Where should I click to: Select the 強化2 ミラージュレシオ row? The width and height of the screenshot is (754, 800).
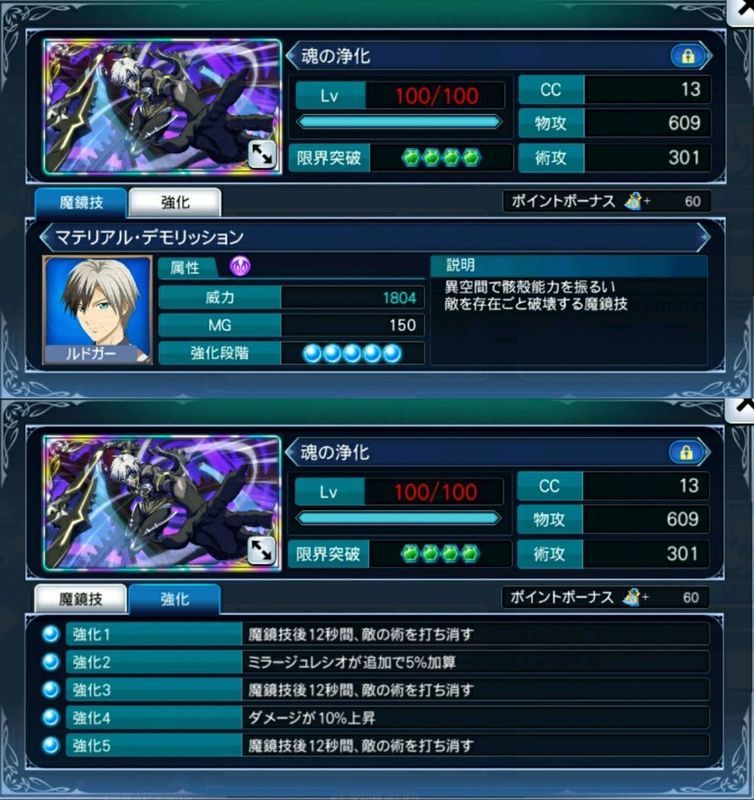click(388, 662)
